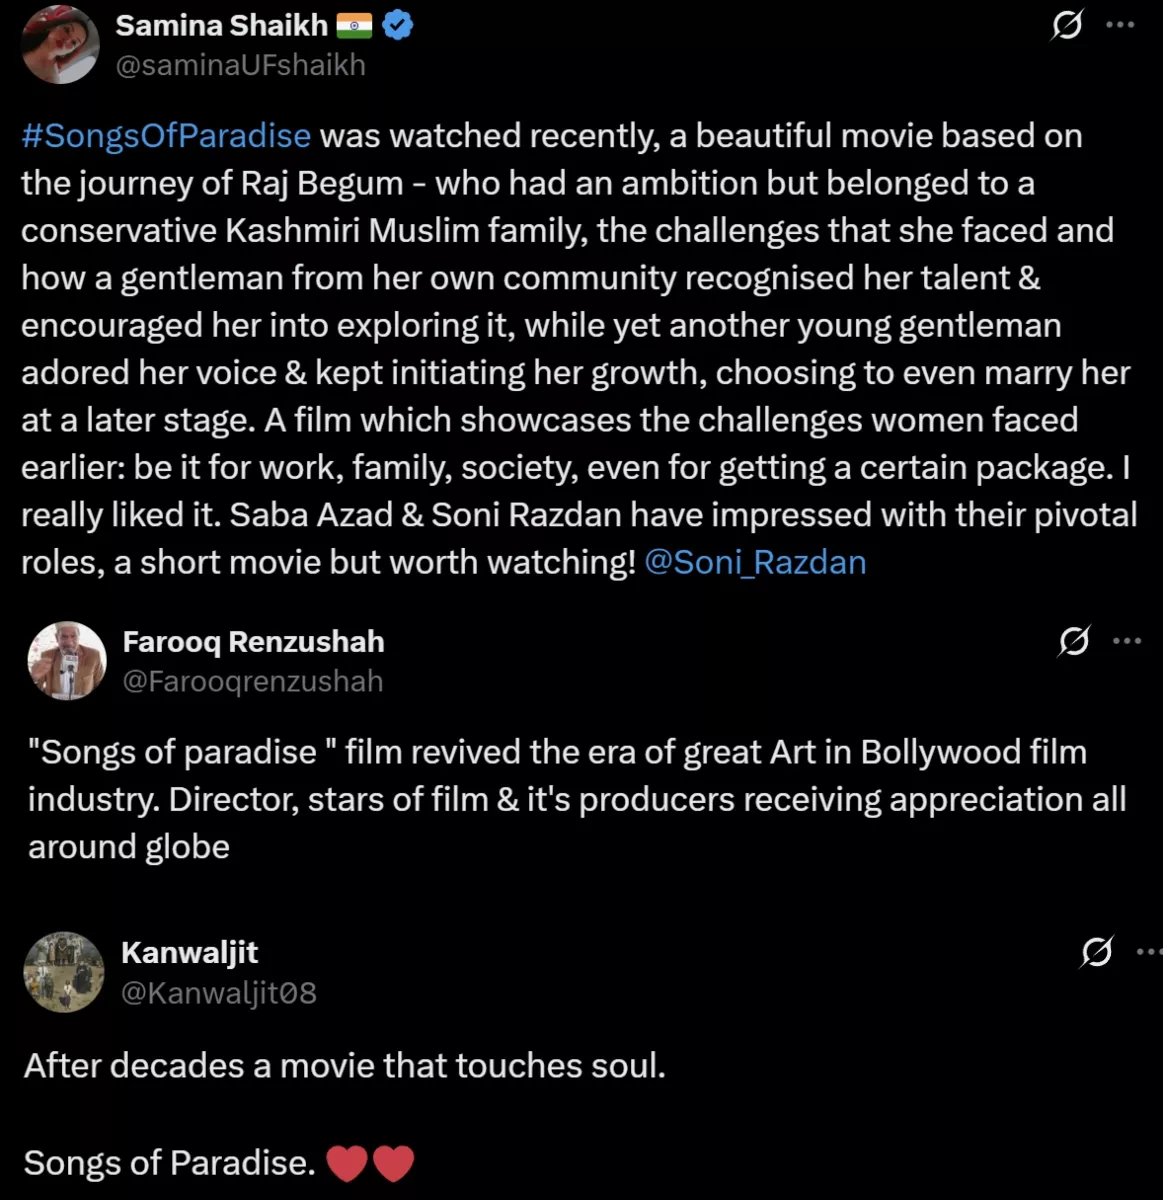The width and height of the screenshot is (1163, 1200).
Task: Click the @saminaUFshaikh handle
Action: click(x=240, y=65)
